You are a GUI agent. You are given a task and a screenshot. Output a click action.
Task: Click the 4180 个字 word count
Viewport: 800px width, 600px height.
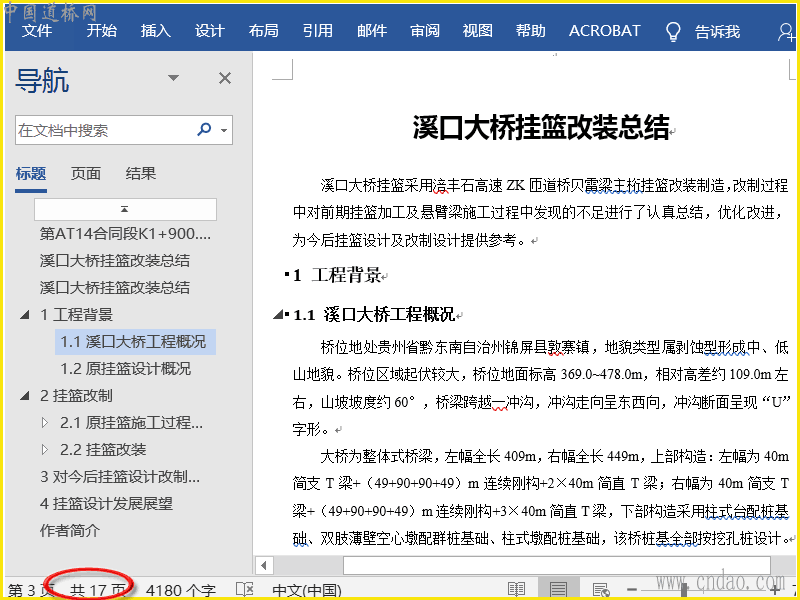click(x=181, y=591)
